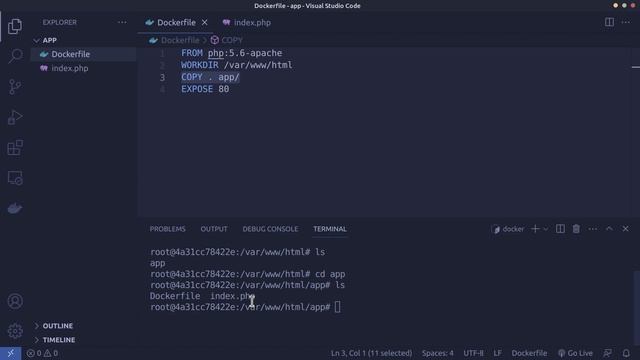Go to line via Ln 3, Col 1 indicator
The height and width of the screenshot is (360, 640).
(x=371, y=353)
